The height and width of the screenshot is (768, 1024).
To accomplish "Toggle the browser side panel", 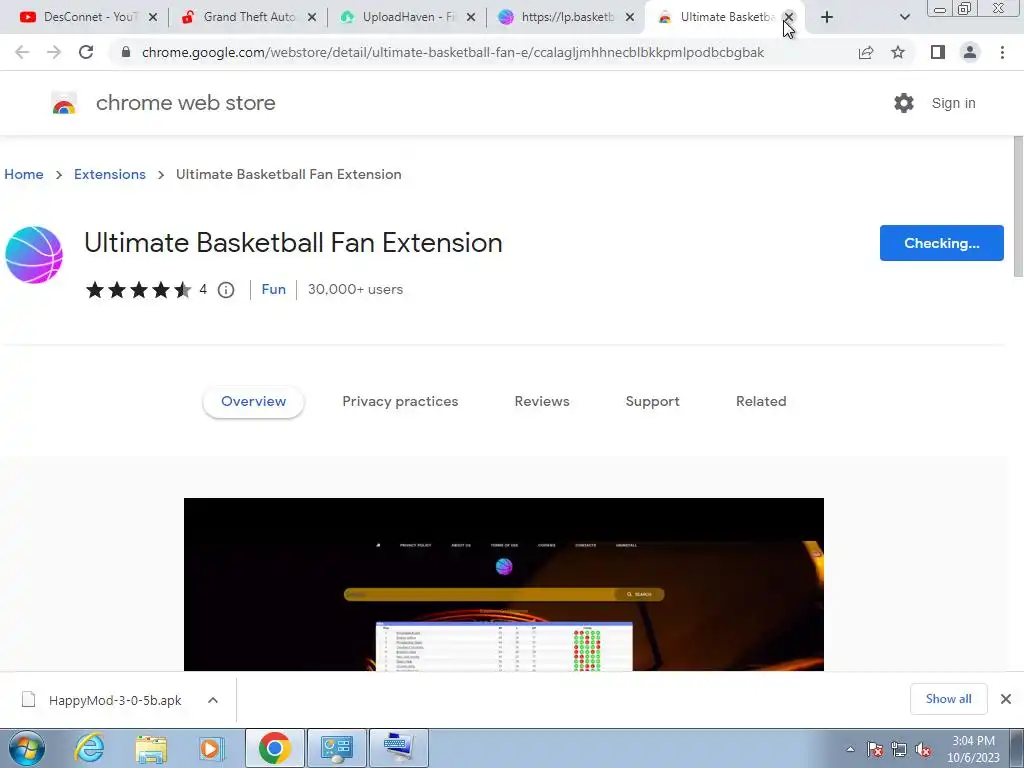I will pyautogui.click(x=938, y=52).
